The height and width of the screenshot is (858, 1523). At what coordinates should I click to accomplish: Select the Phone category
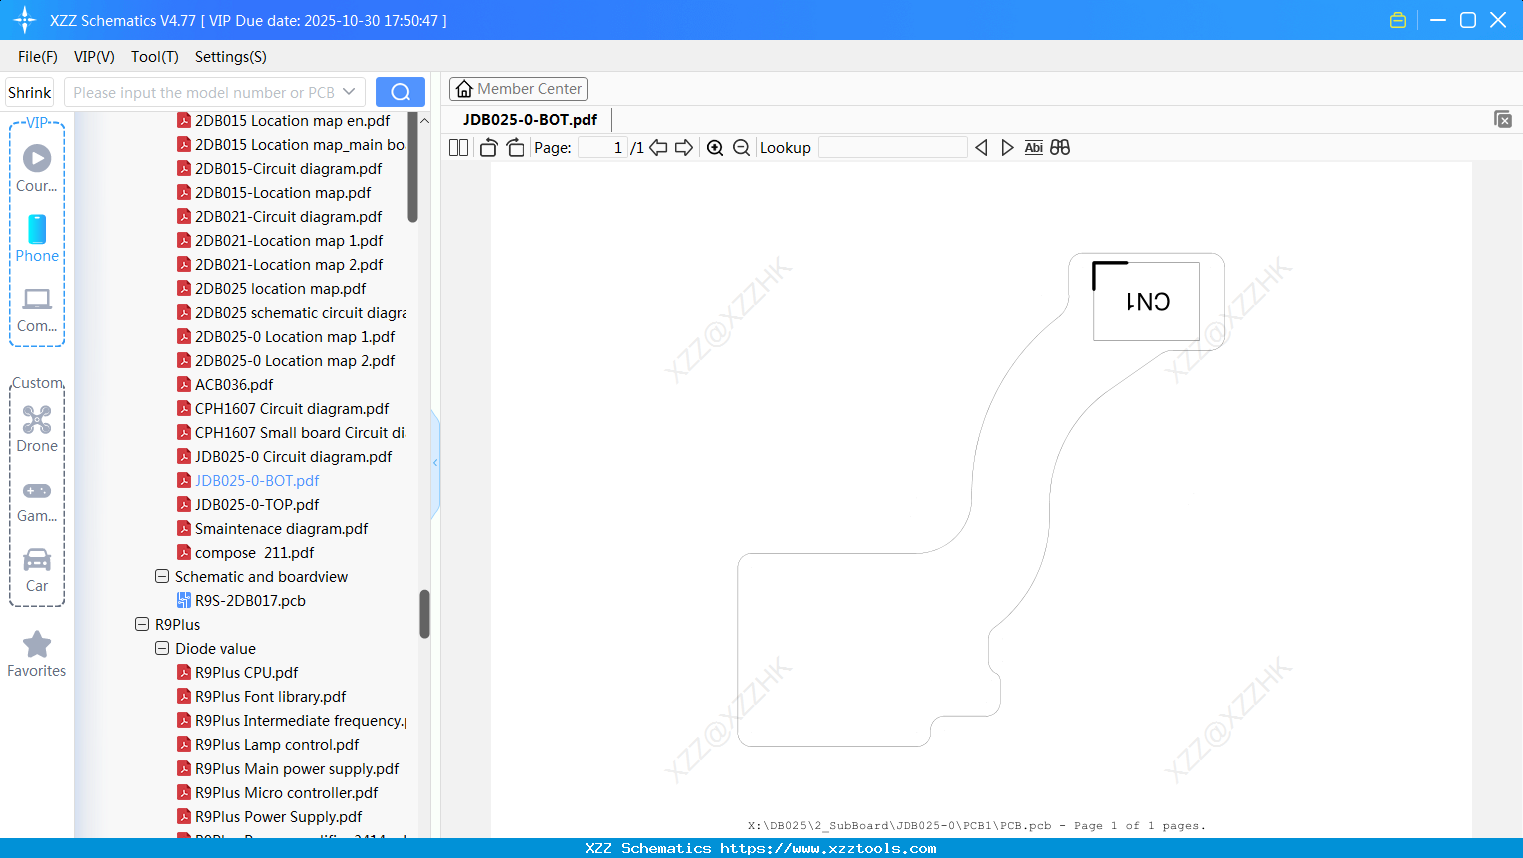(37, 238)
